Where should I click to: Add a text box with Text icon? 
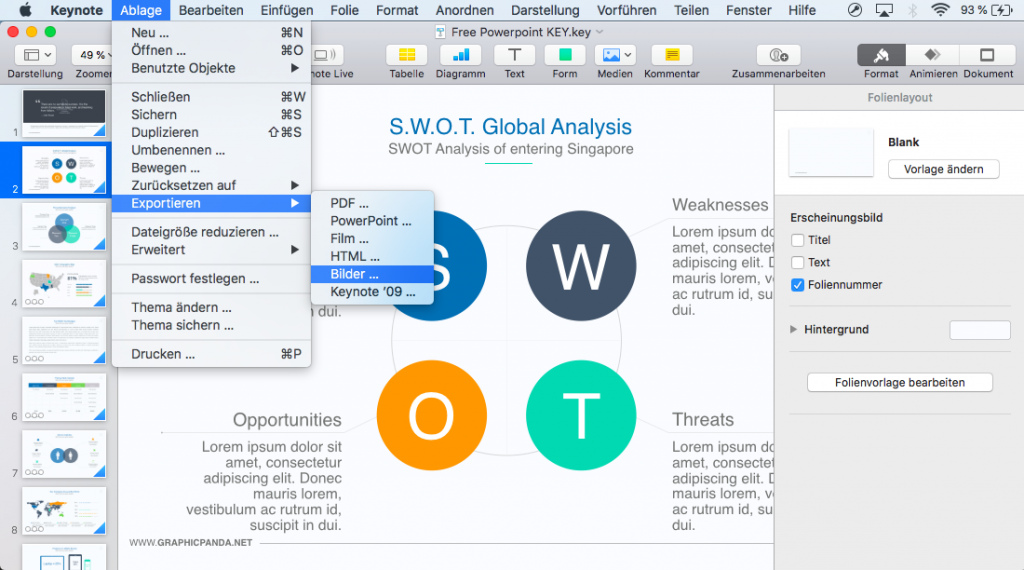(515, 55)
